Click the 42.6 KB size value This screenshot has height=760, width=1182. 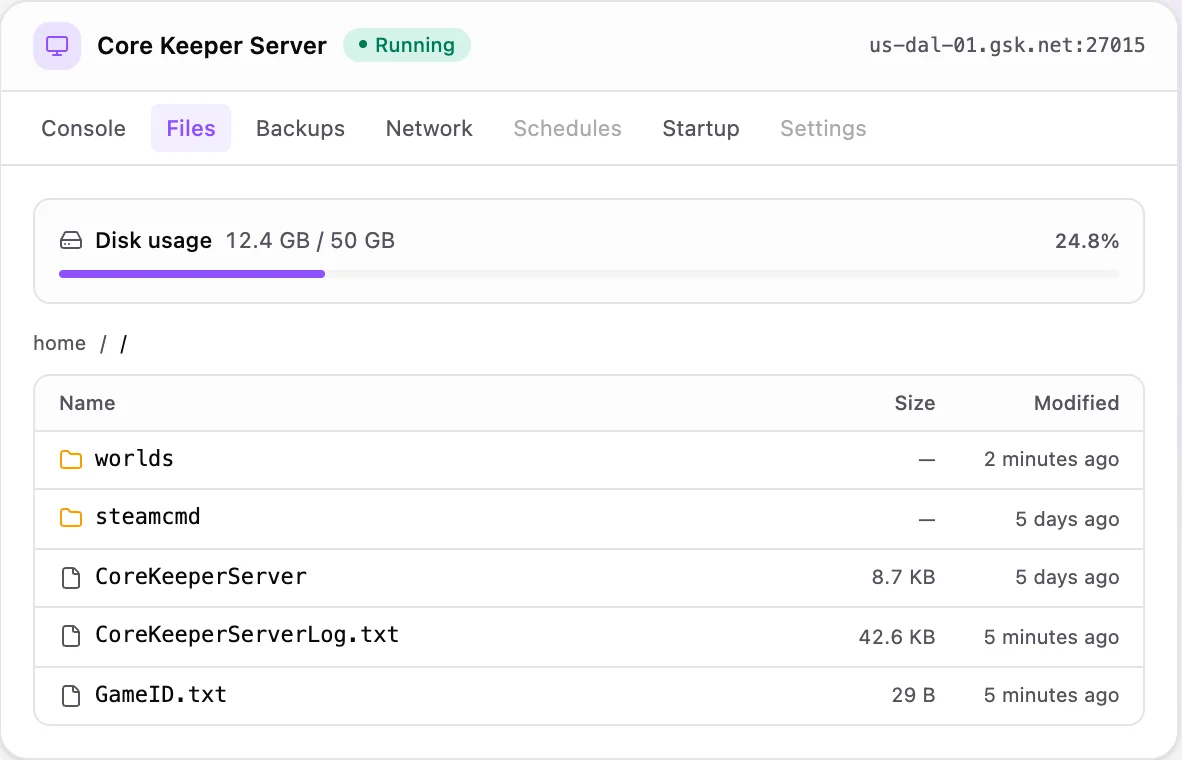coord(897,637)
